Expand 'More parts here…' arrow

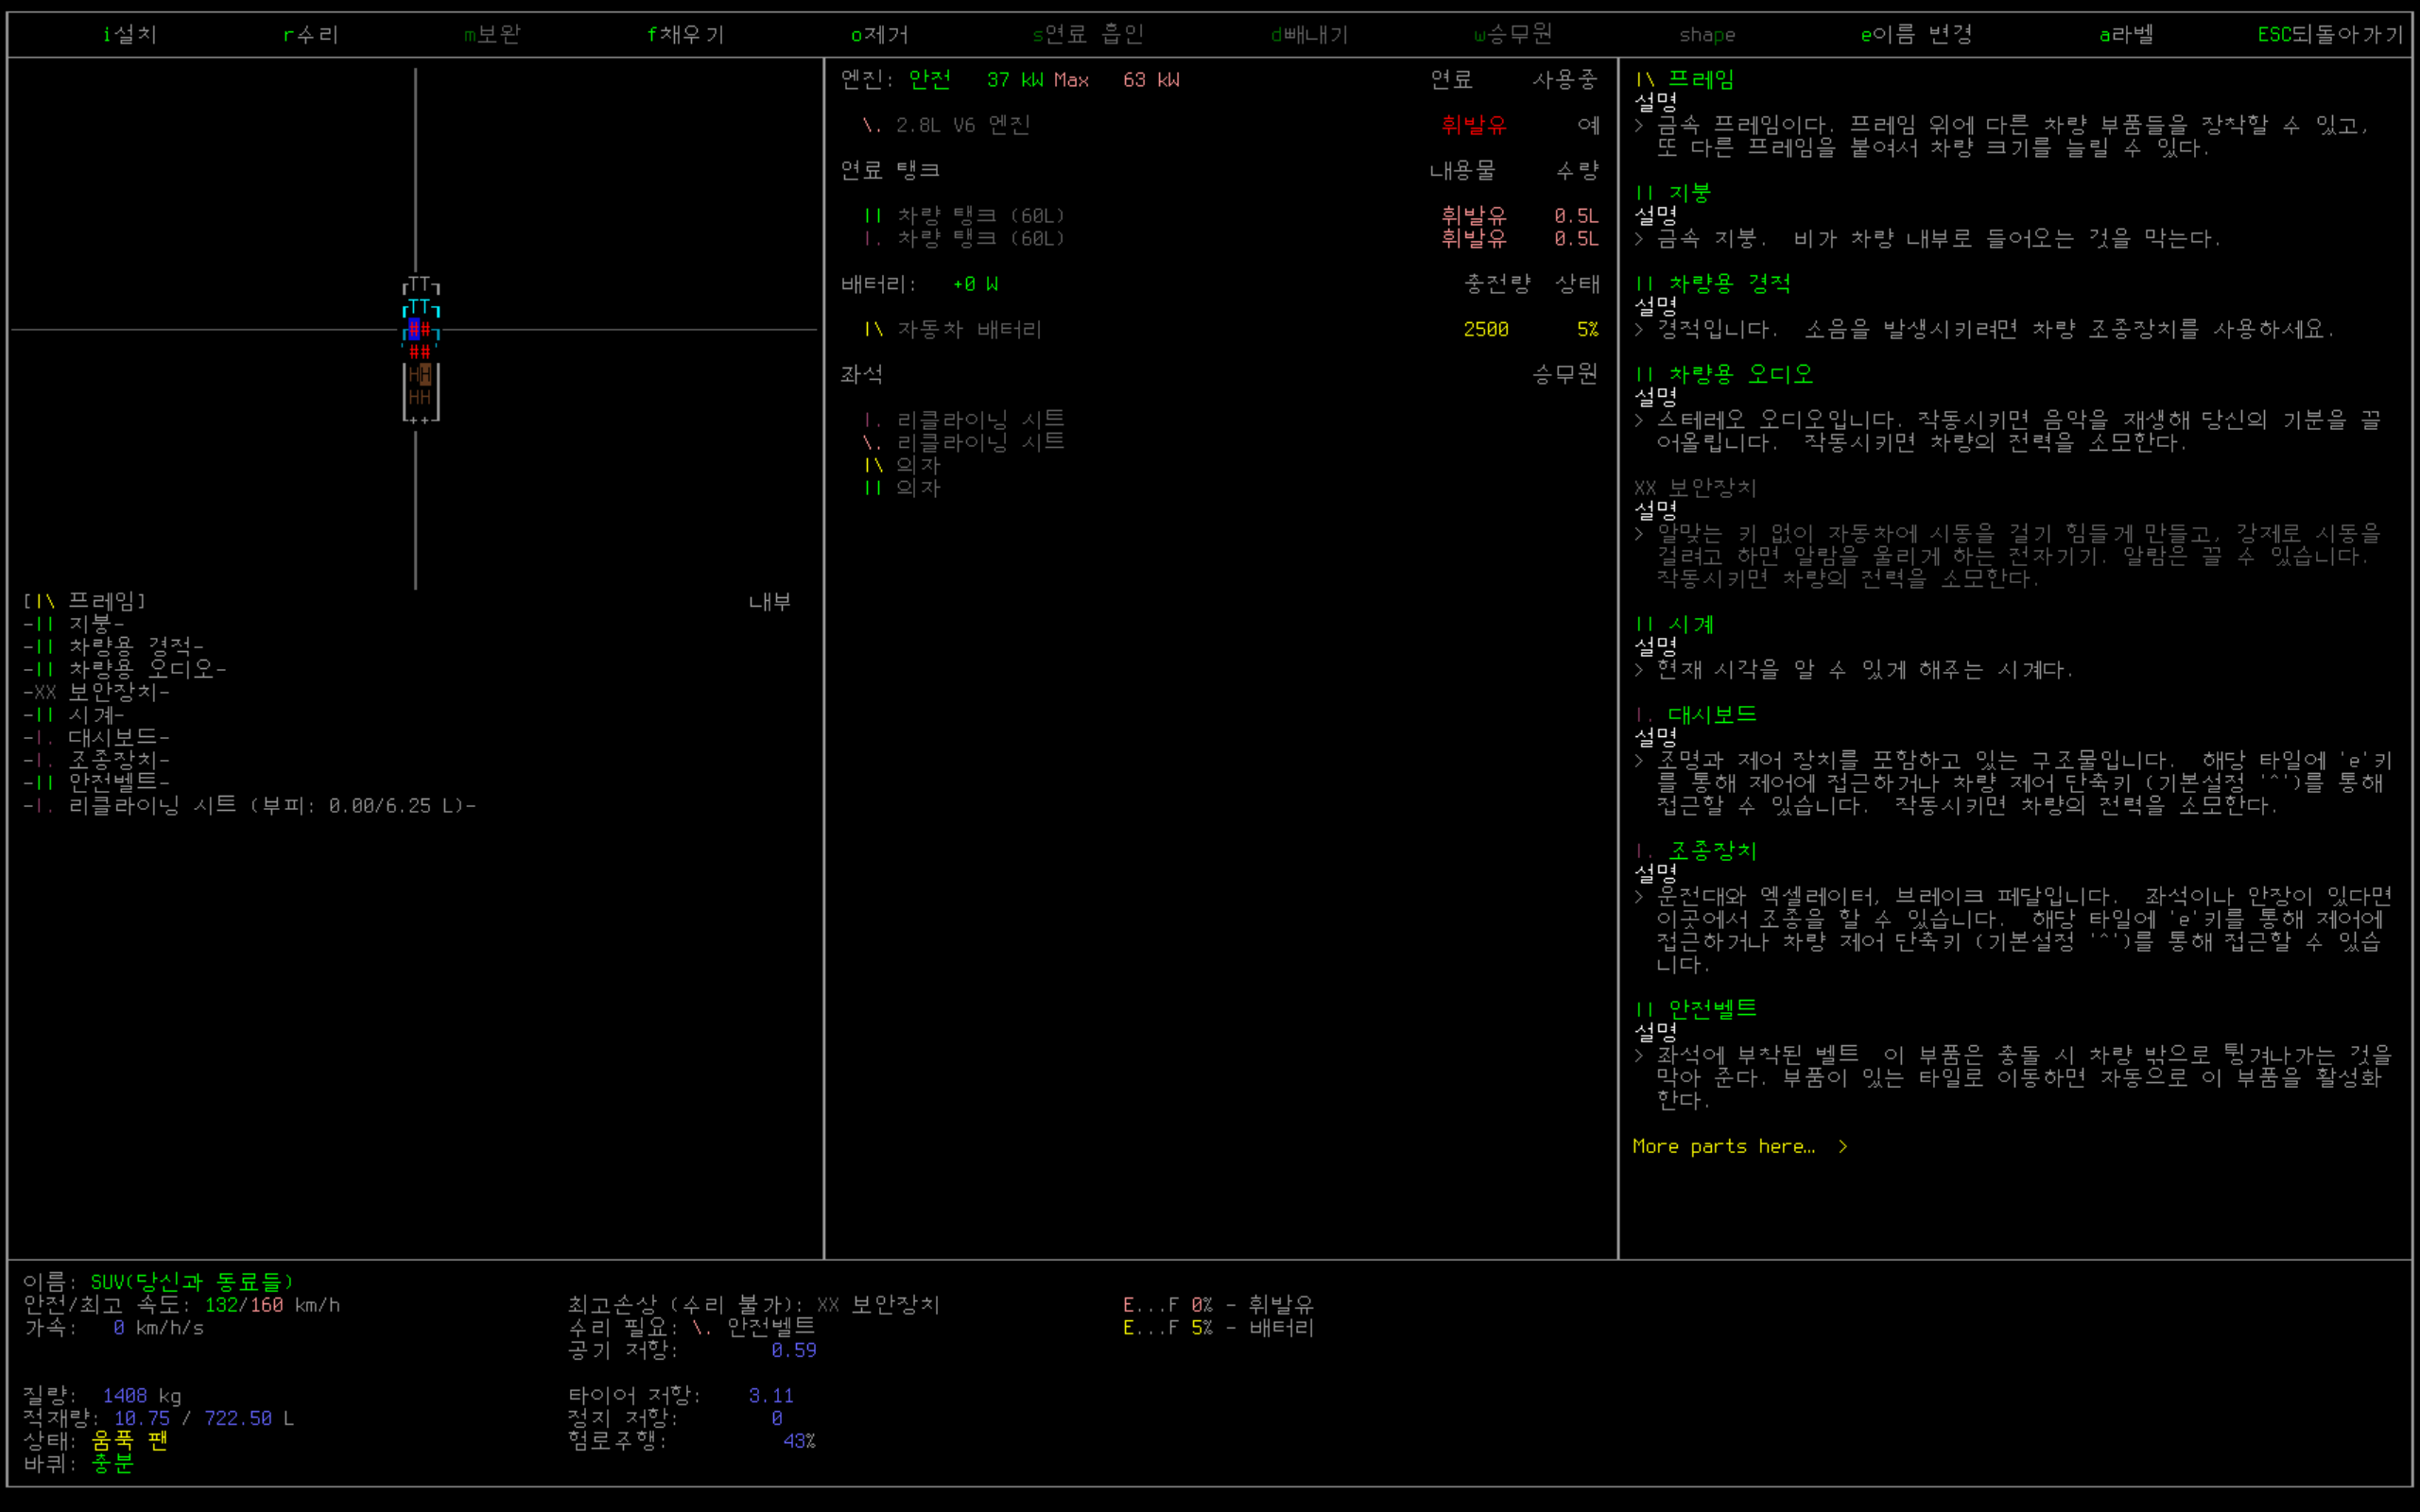(x=1842, y=1147)
